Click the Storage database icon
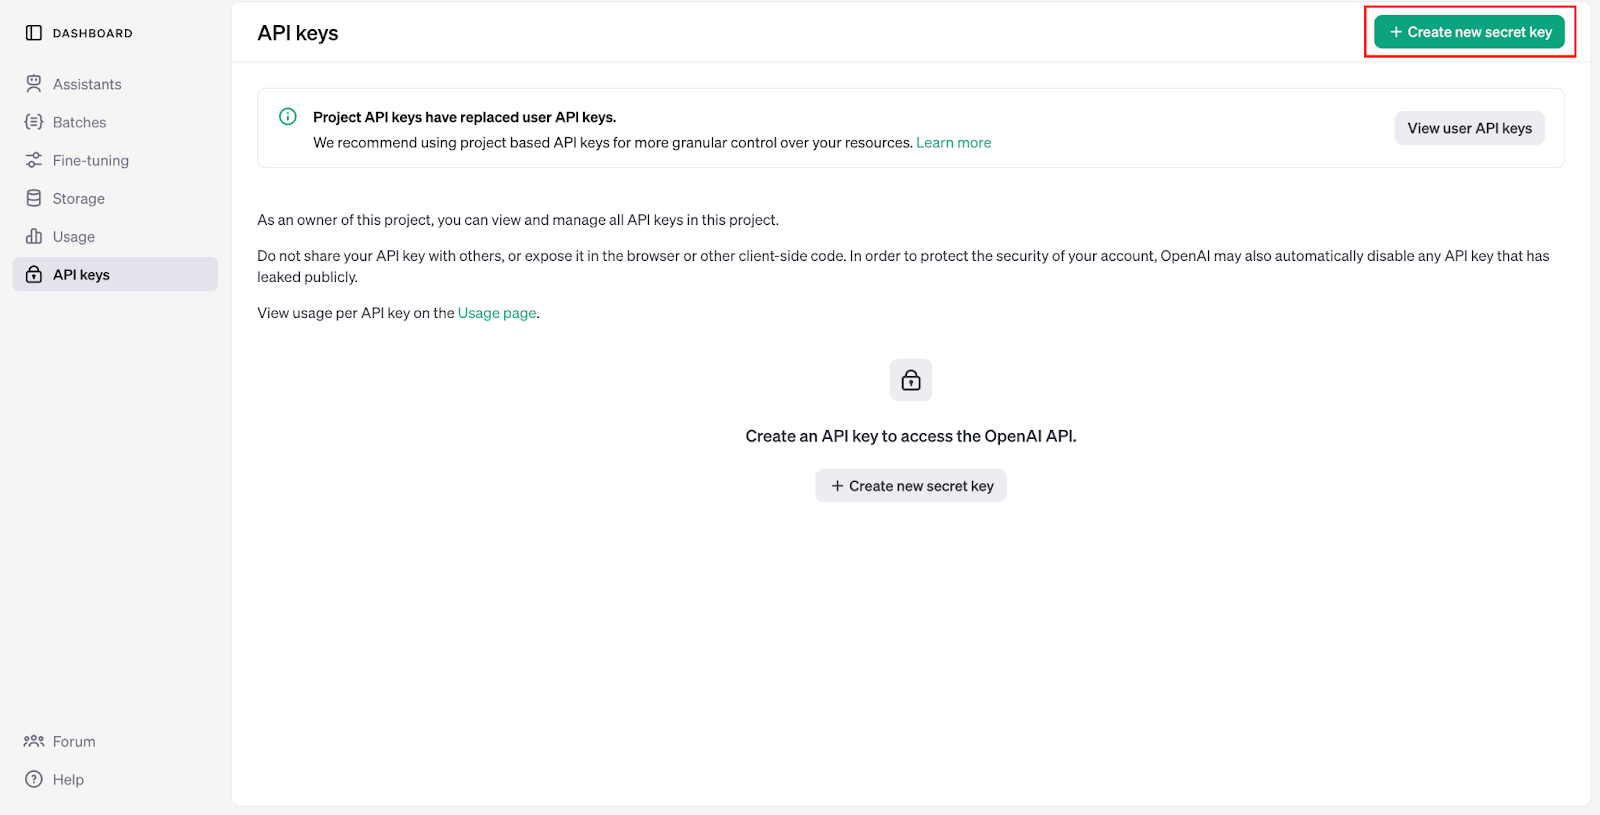Viewport: 1600px width, 815px height. click(x=34, y=198)
